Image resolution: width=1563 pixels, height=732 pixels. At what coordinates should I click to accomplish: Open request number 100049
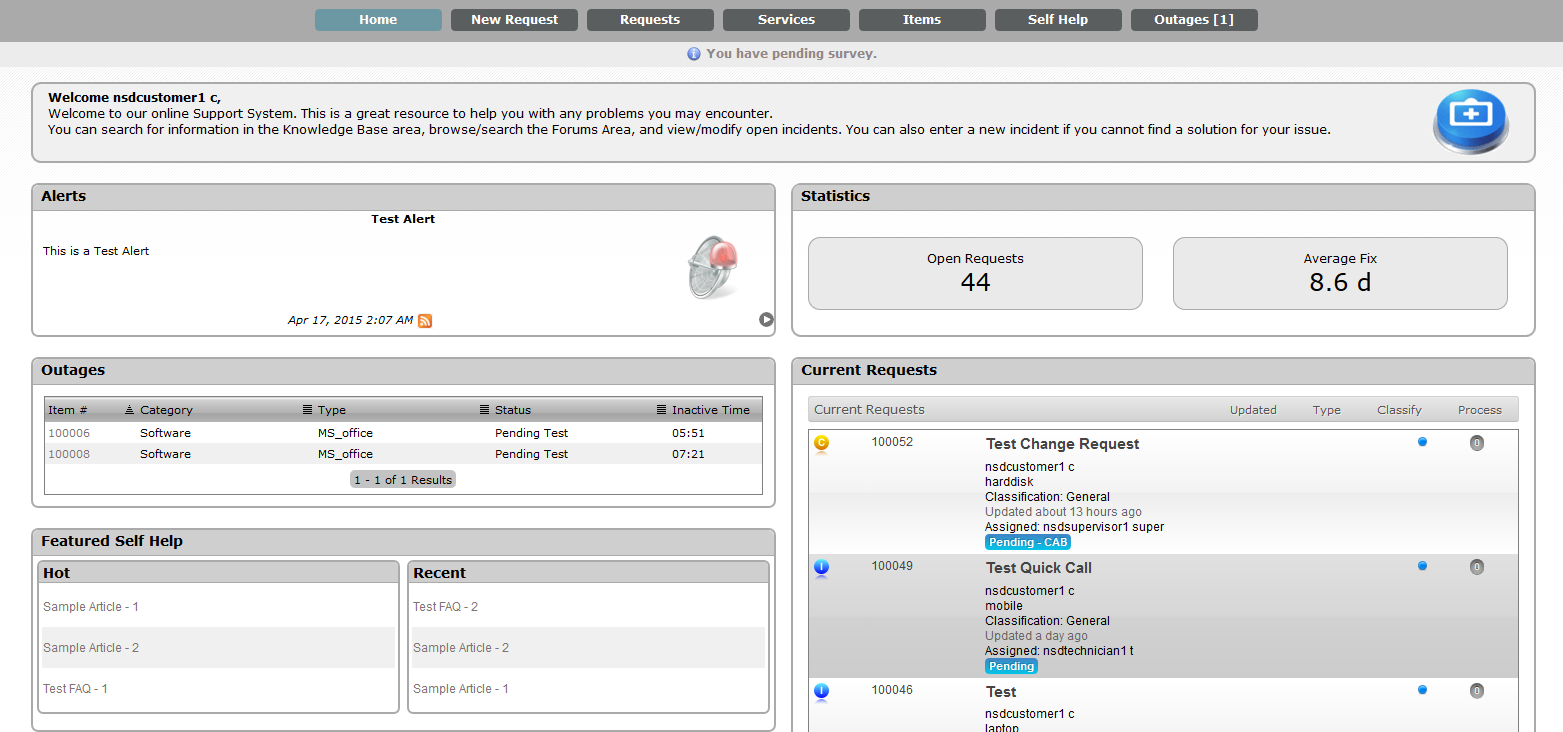point(892,566)
